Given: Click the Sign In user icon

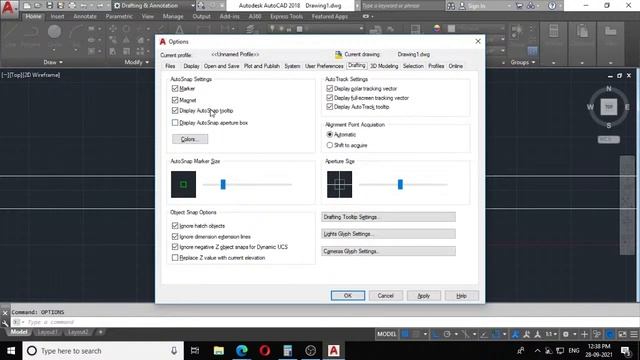Looking at the screenshot, I should [462, 6].
